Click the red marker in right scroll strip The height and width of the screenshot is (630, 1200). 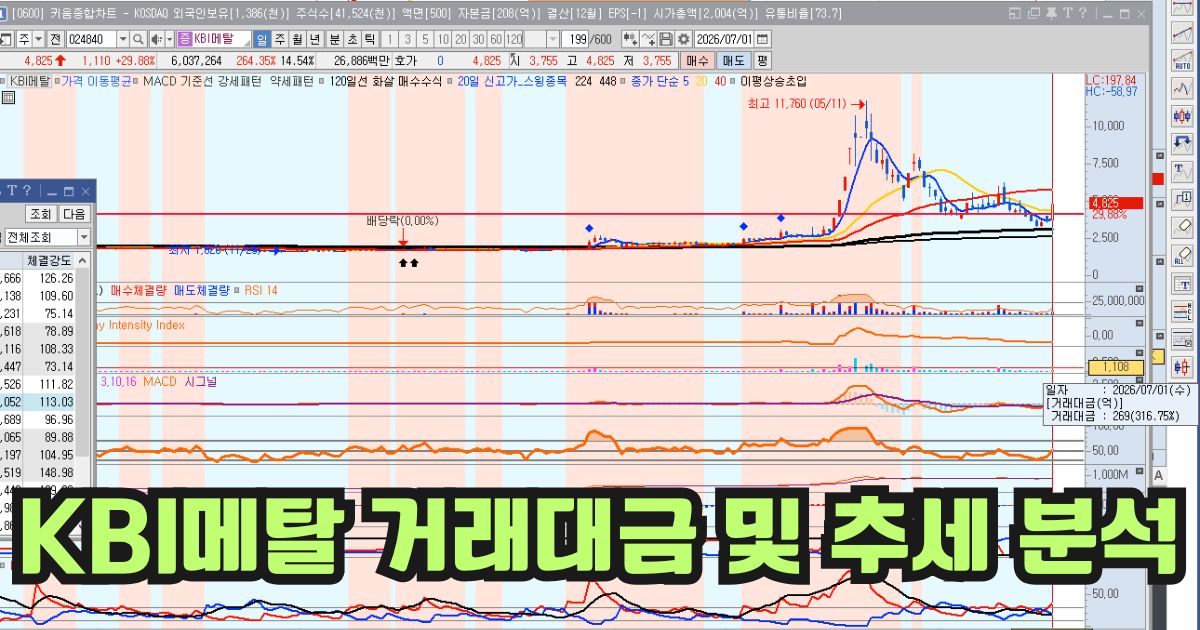click(1158, 179)
